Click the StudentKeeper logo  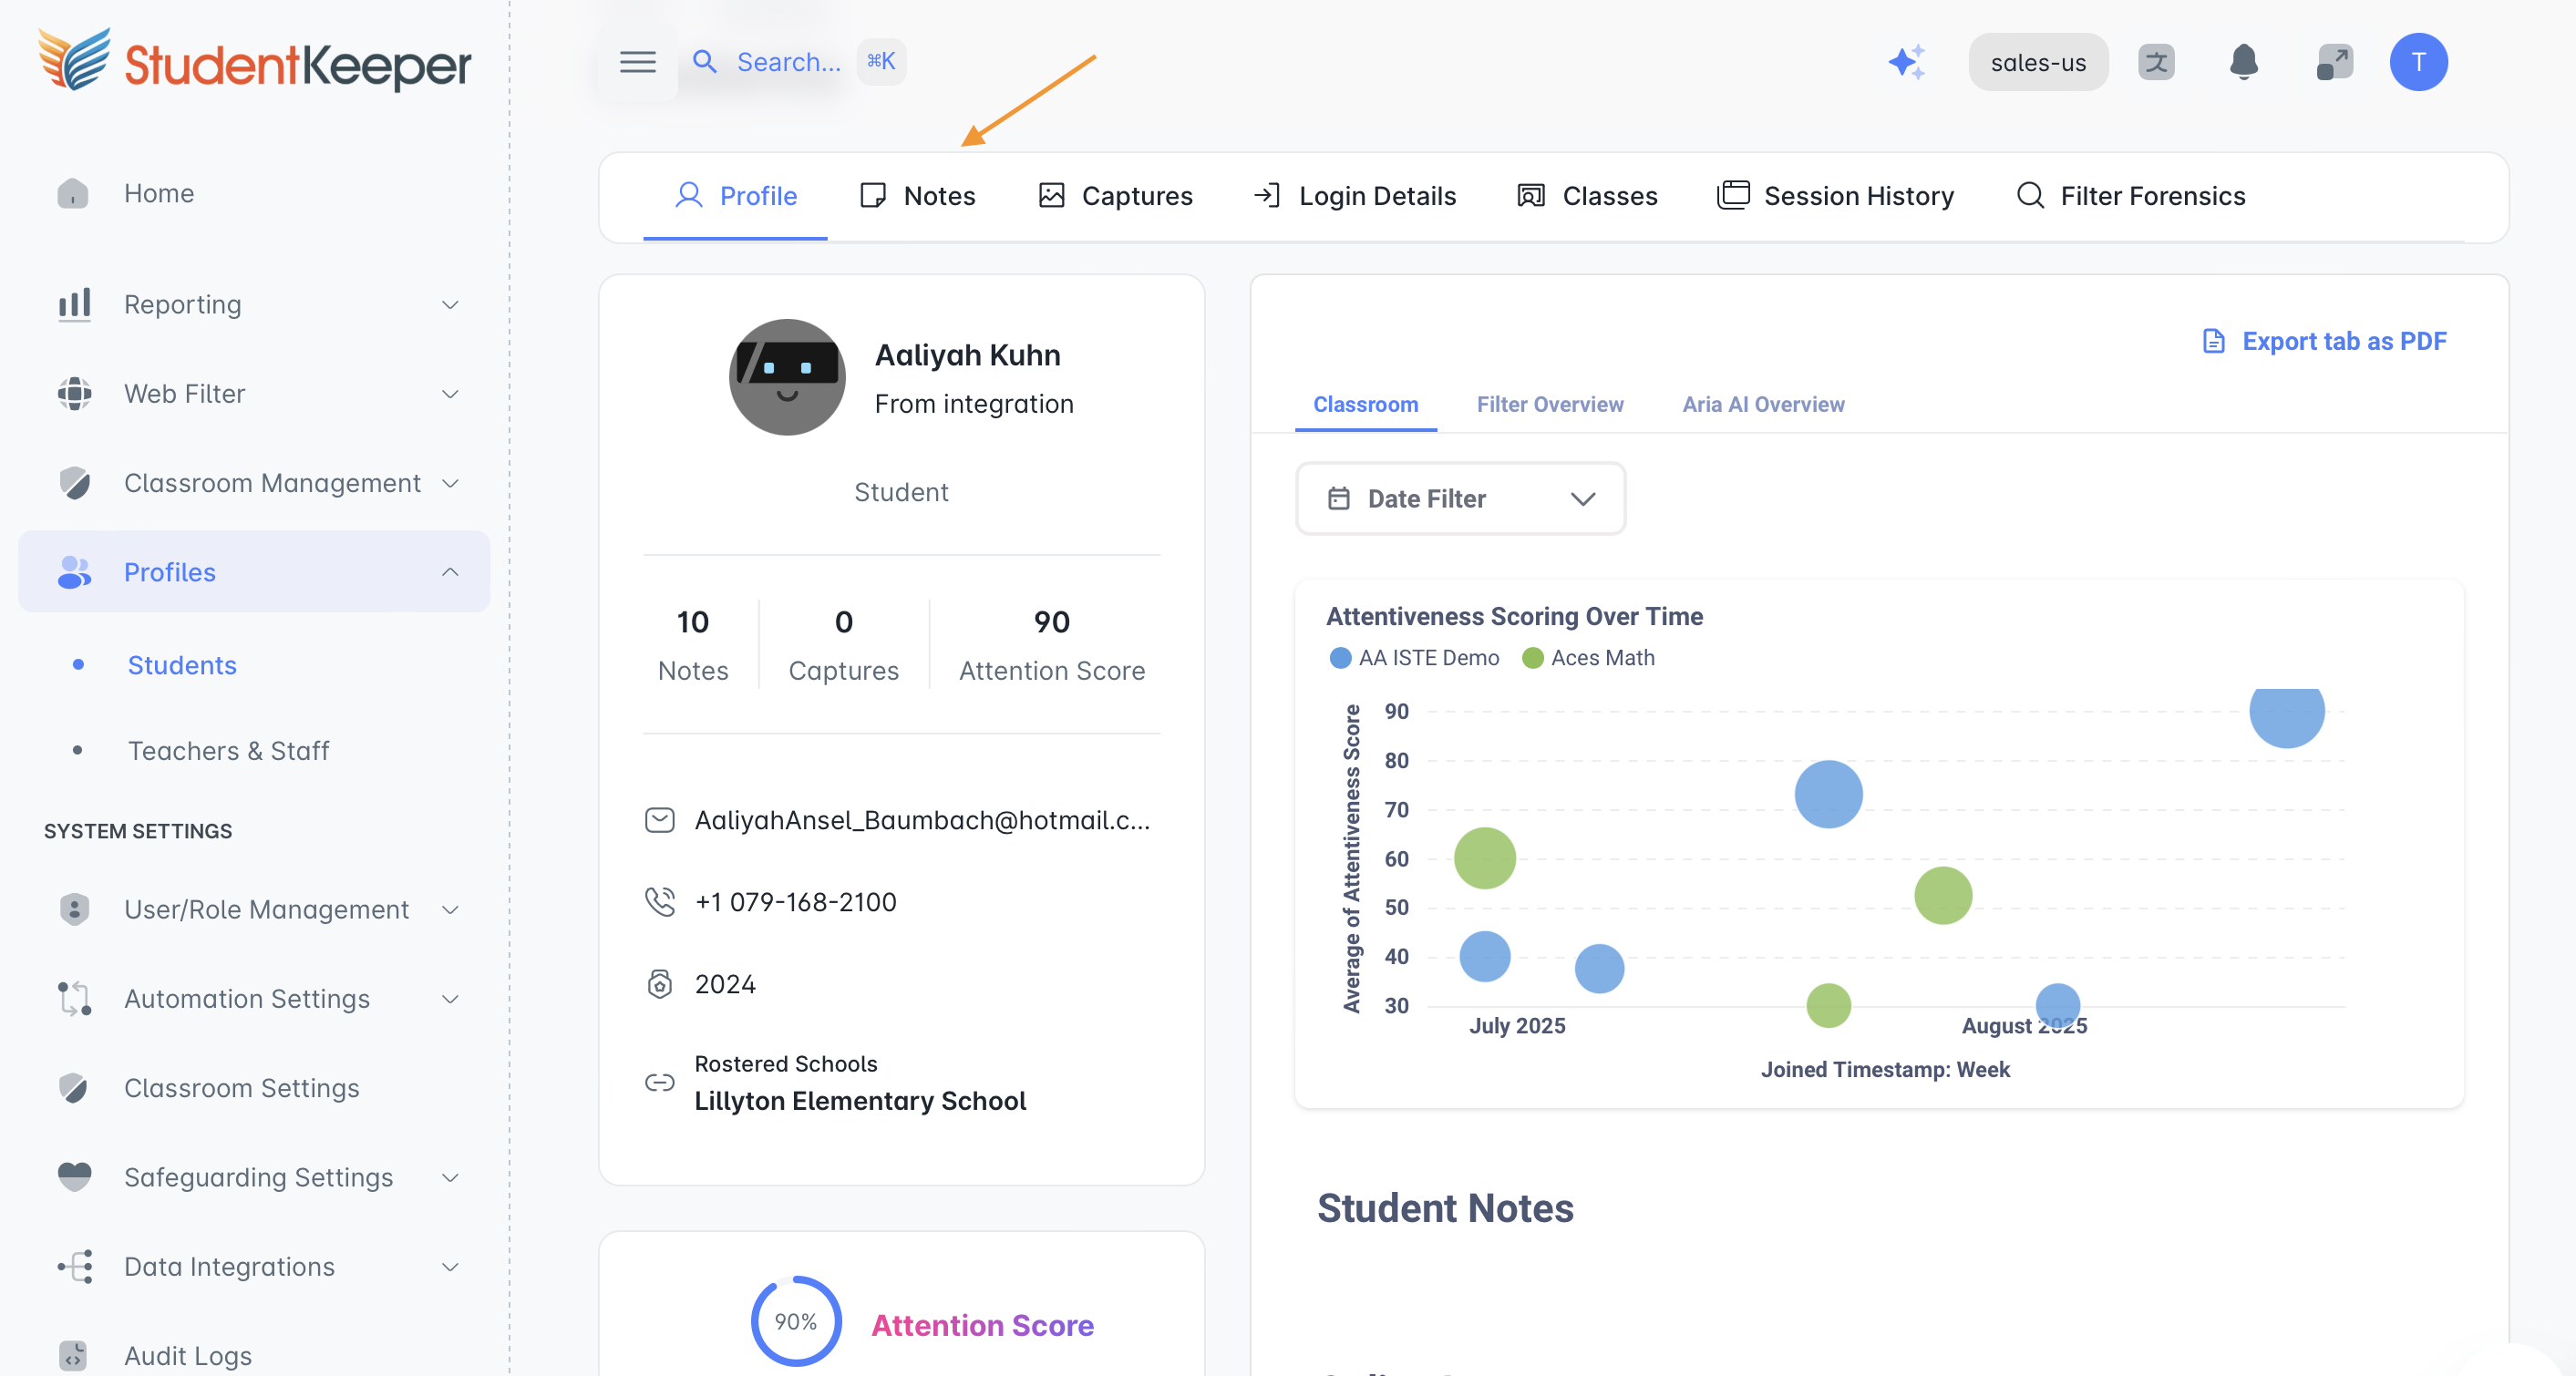click(254, 61)
